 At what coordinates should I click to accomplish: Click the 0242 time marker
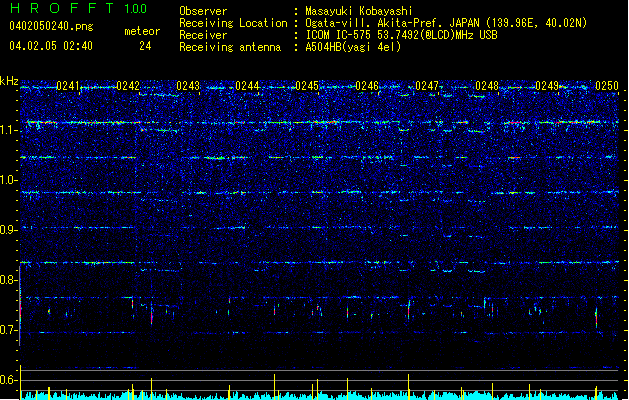[x=128, y=86]
